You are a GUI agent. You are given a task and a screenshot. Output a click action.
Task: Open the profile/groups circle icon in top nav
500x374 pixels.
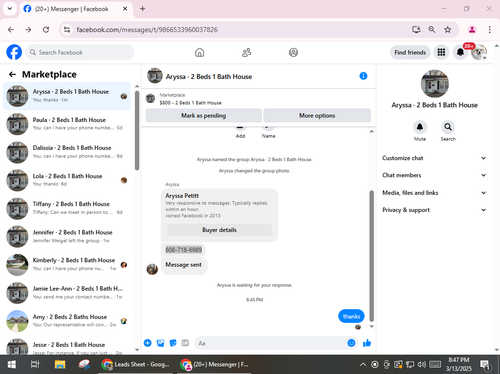[x=293, y=52]
